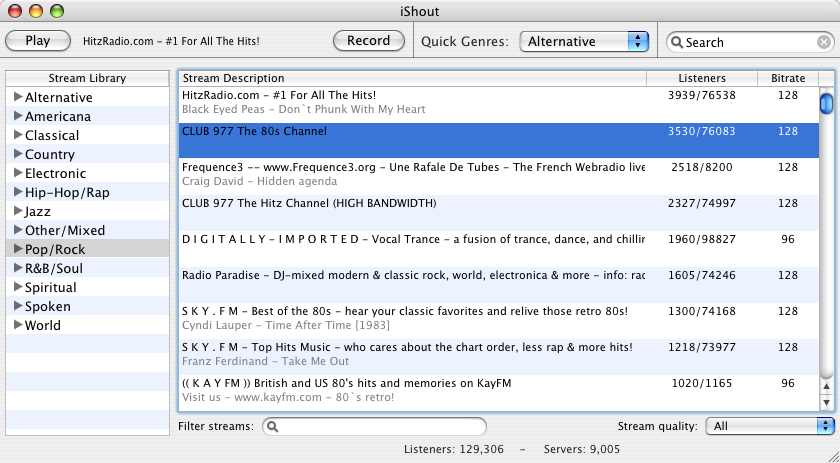This screenshot has height=463, width=840.
Task: Open the Stream quality dropdown
Action: (x=770, y=426)
